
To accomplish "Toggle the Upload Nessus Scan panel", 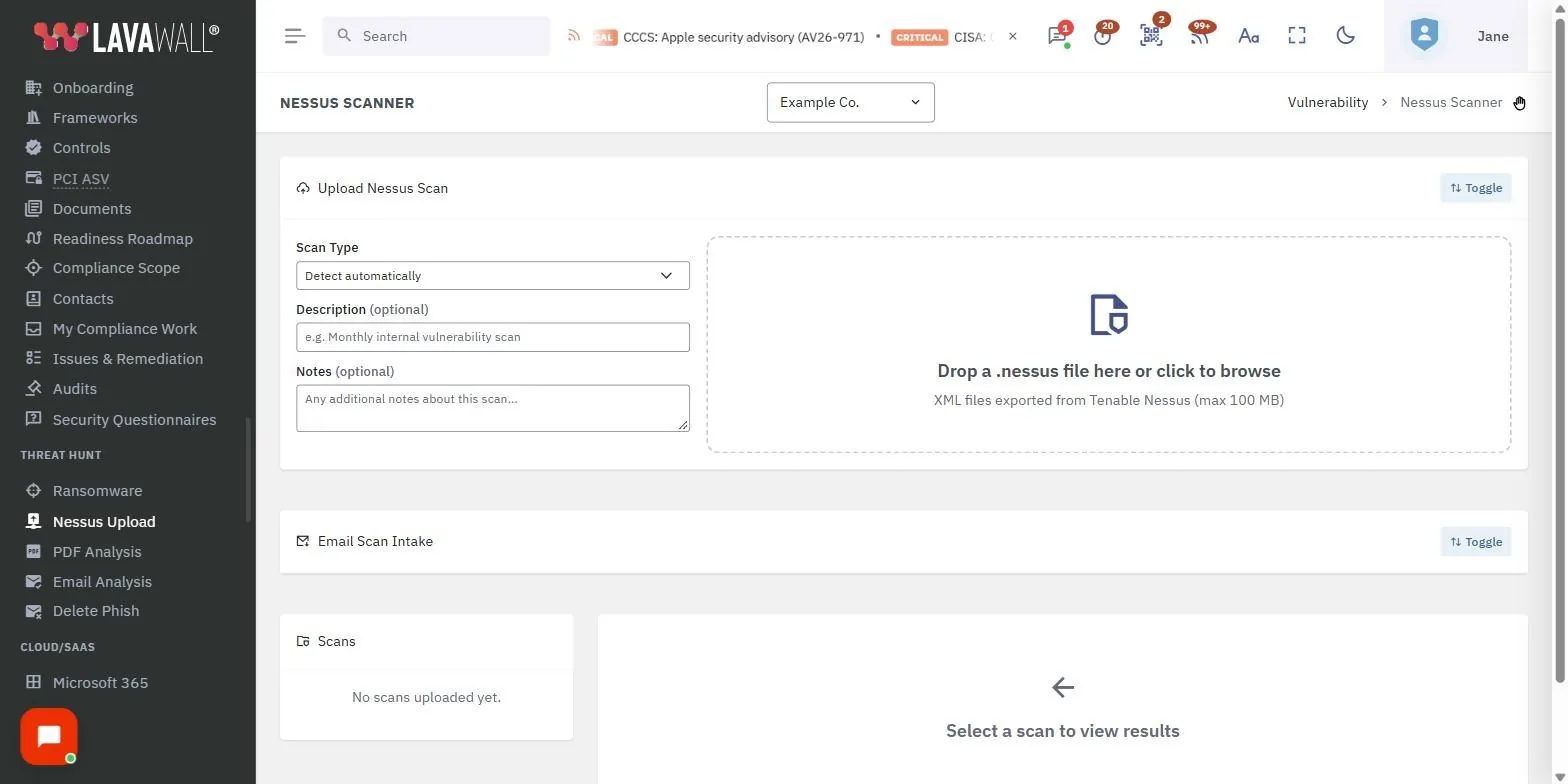I will click(x=1476, y=188).
